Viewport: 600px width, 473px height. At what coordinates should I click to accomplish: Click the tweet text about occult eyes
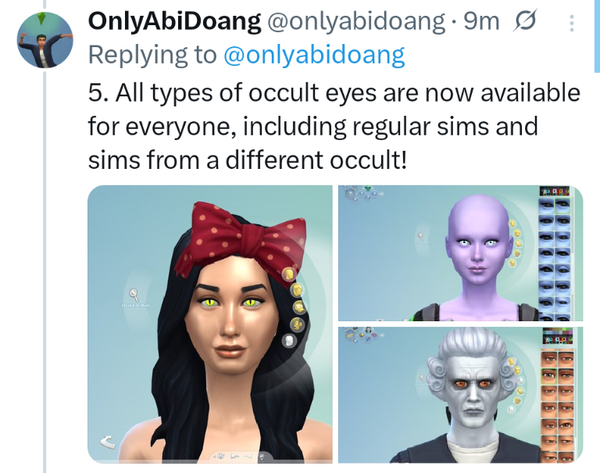[x=334, y=126]
